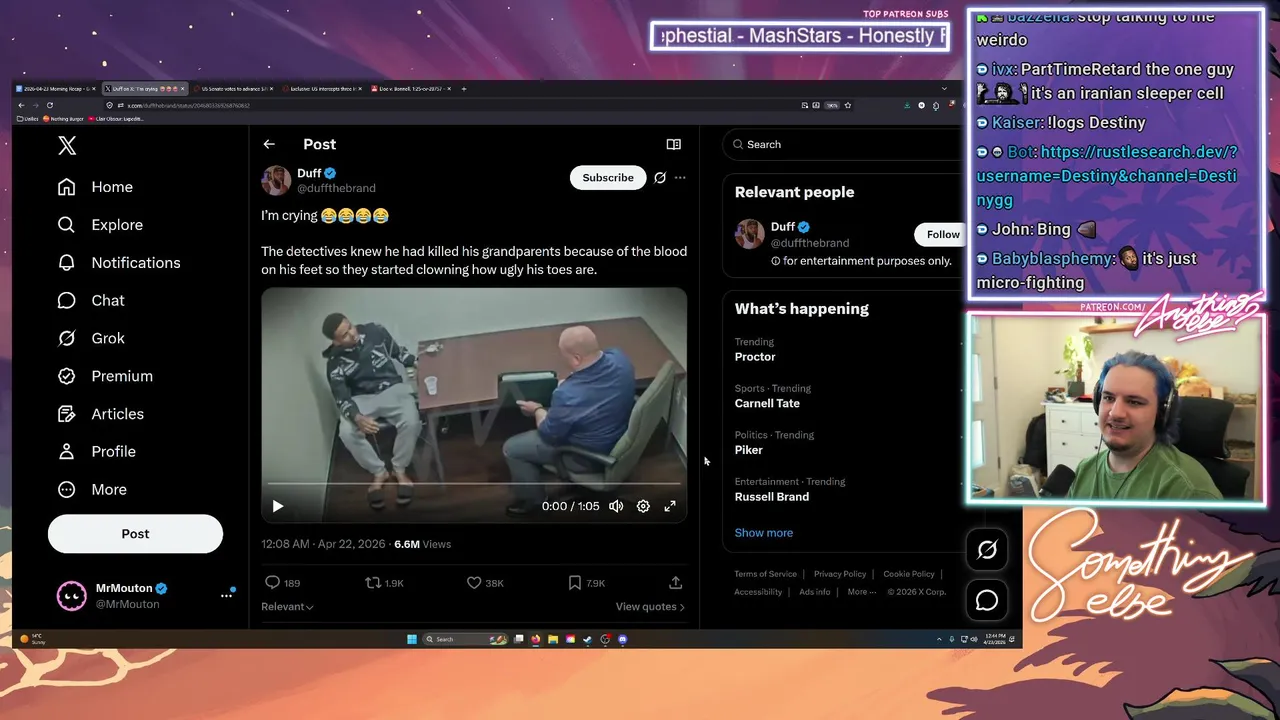The image size is (1280, 720).
Task: Open video settings gear
Action: click(x=643, y=506)
